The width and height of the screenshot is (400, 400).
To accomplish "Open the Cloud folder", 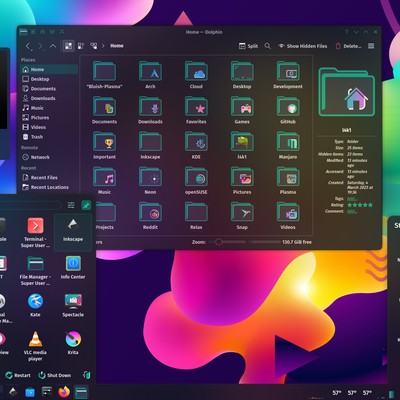I will 196,75.
